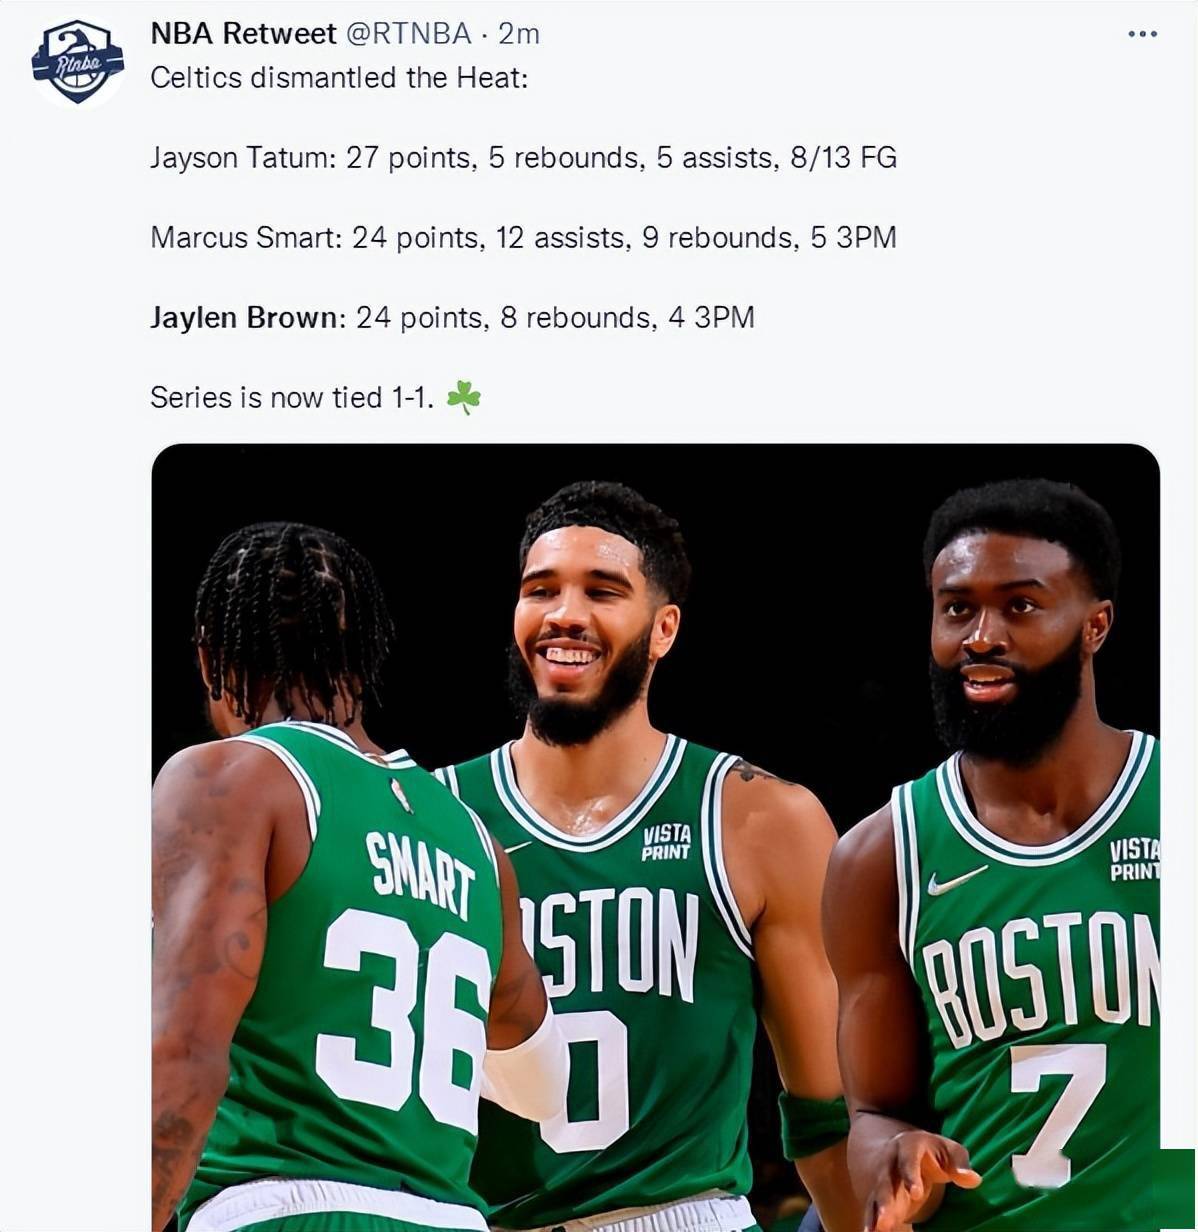1198x1232 pixels.
Task: Open the 2m timestamp link
Action: 519,34
